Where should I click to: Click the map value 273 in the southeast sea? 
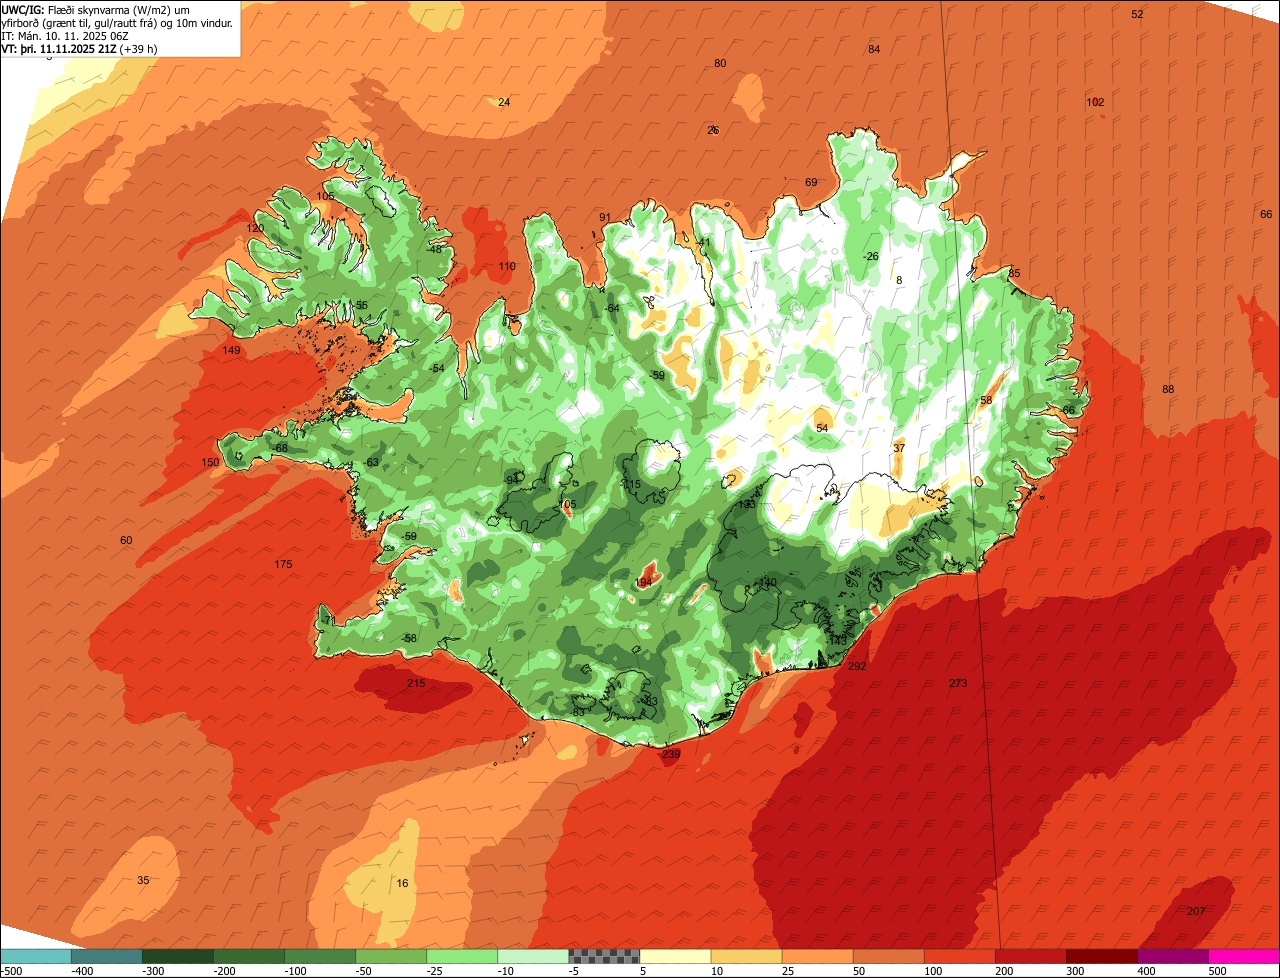958,683
